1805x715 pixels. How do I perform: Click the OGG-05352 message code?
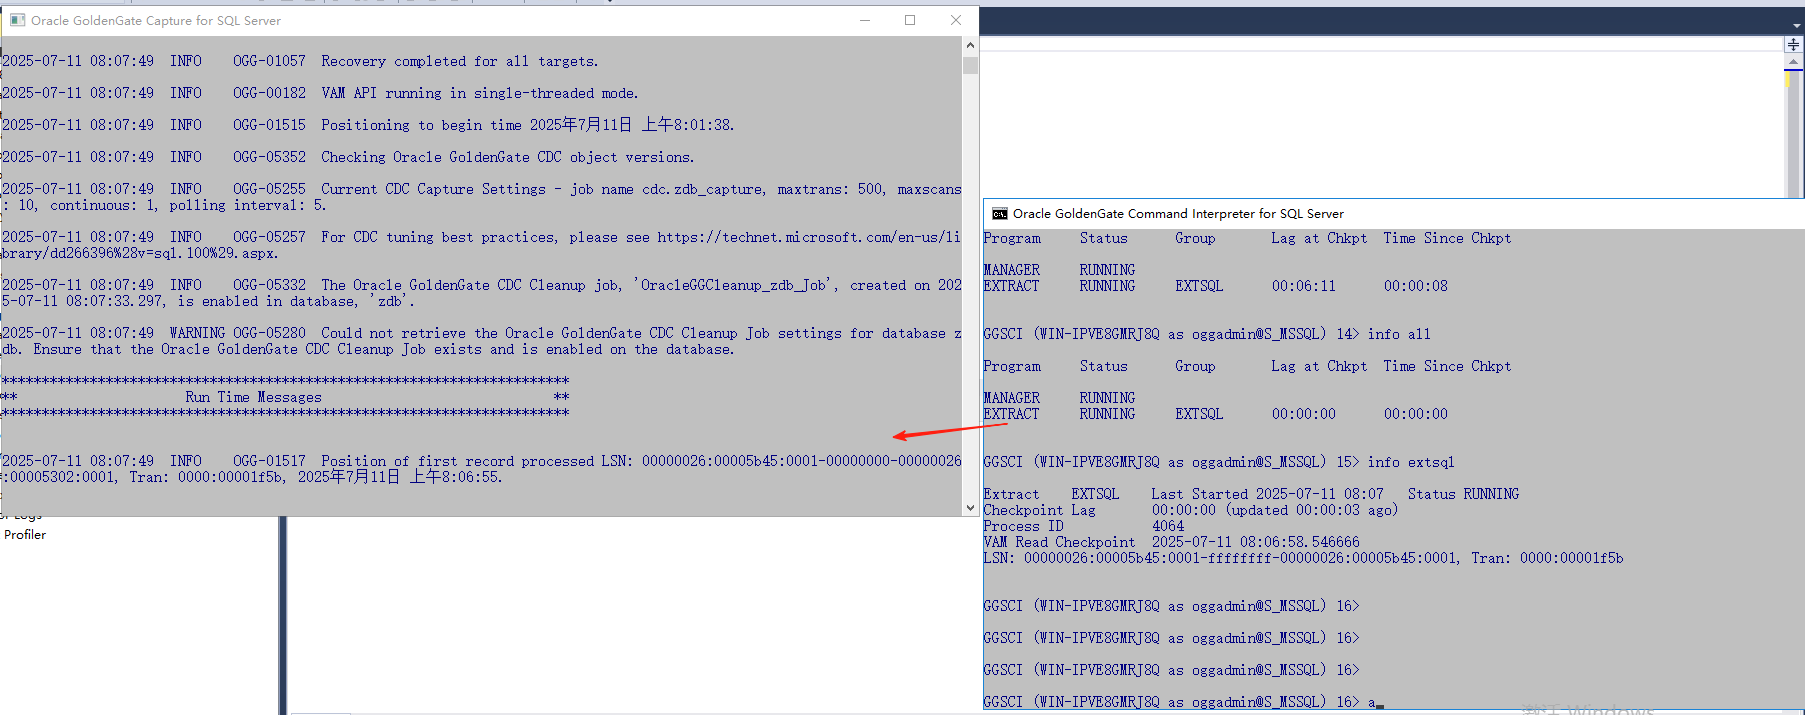[269, 157]
